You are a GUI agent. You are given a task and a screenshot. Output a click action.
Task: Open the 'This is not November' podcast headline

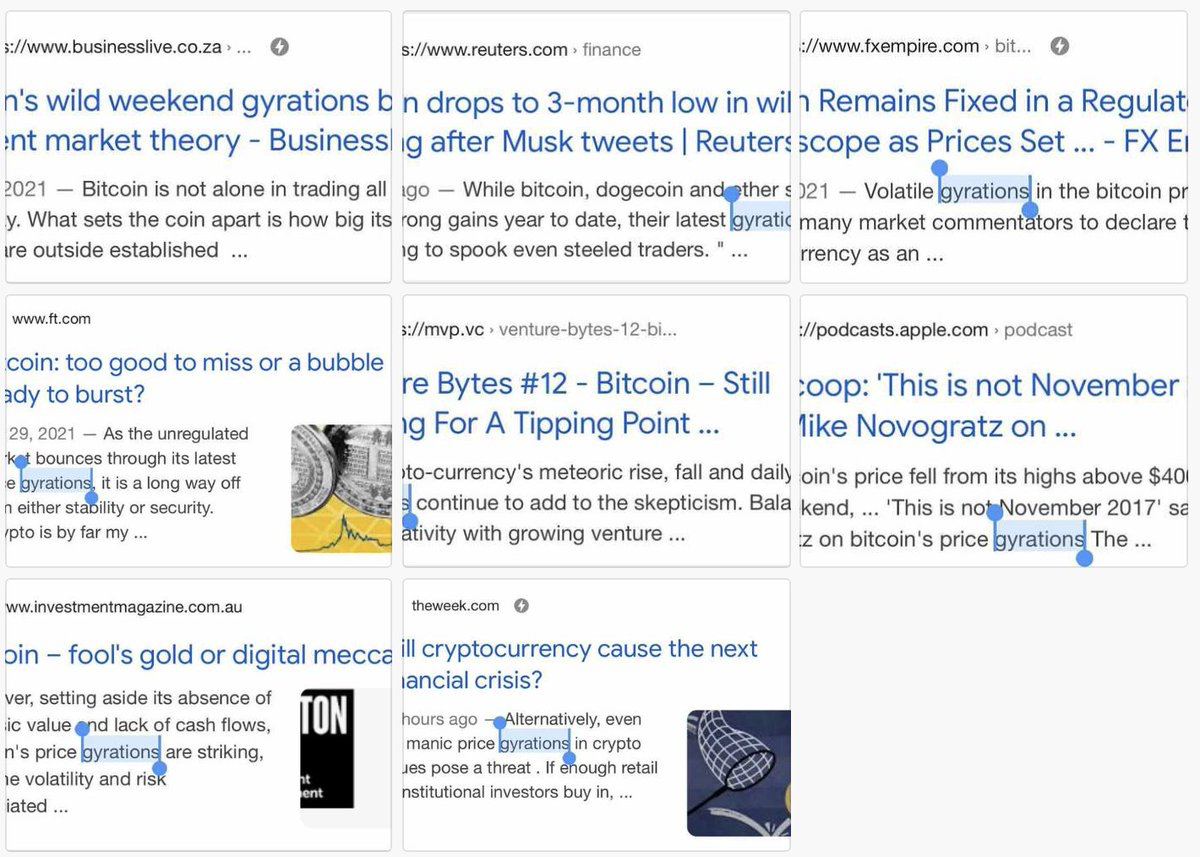(x=989, y=405)
